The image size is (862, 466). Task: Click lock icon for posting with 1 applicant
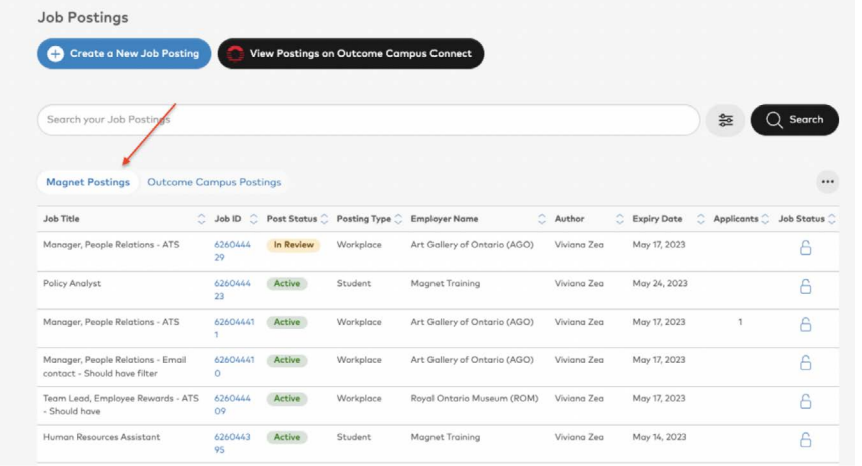(x=805, y=325)
